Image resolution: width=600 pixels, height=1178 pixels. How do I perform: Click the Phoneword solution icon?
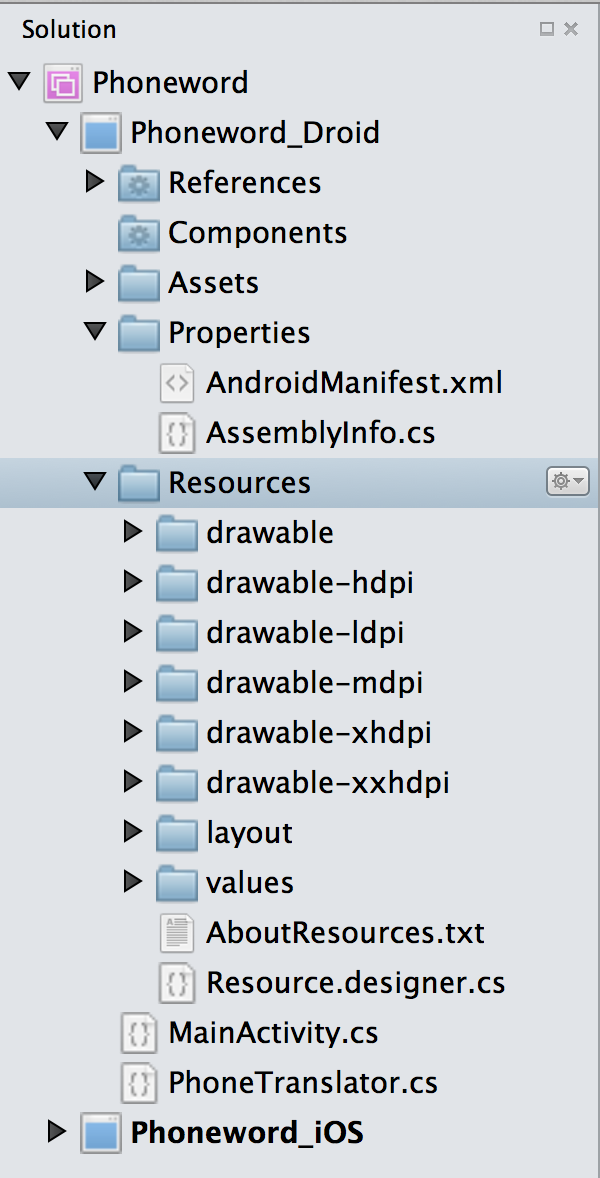pyautogui.click(x=62, y=83)
